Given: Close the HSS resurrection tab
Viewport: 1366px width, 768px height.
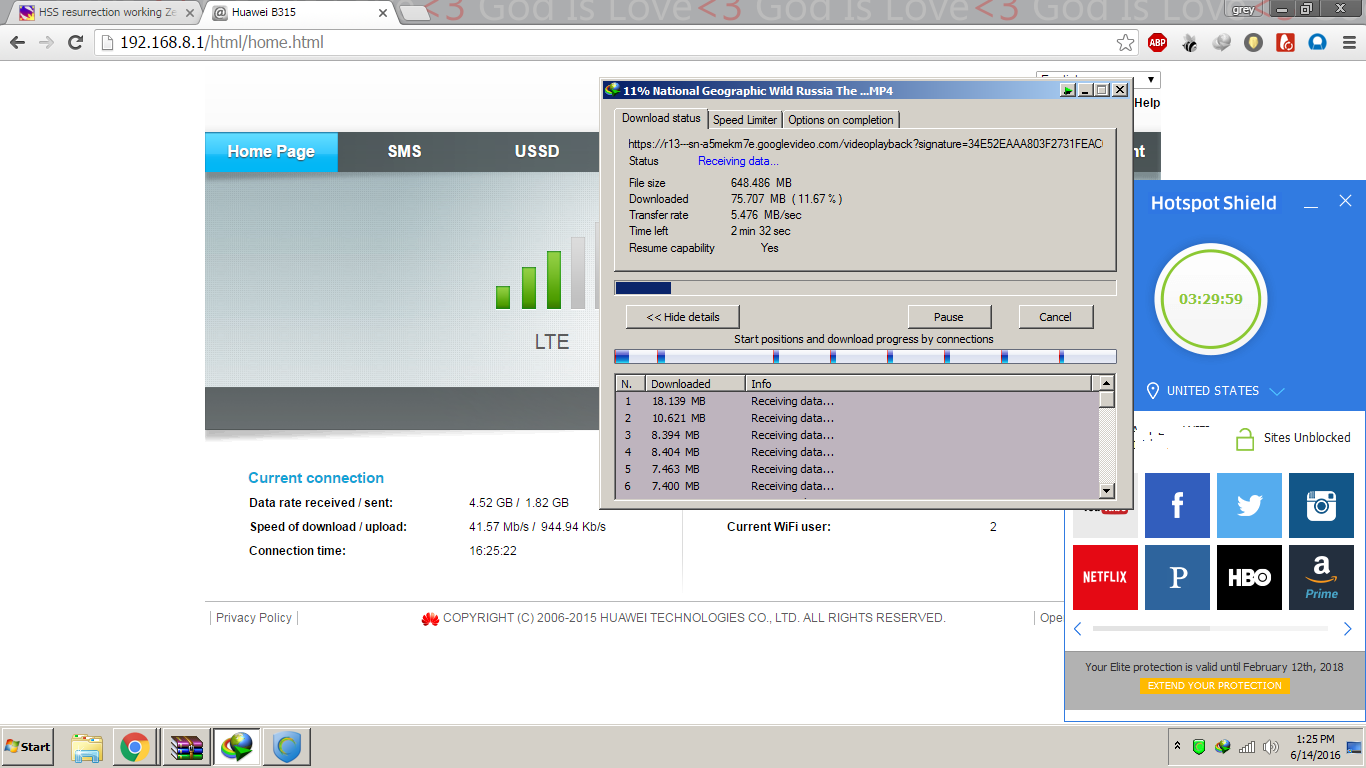Looking at the screenshot, I should 190,13.
